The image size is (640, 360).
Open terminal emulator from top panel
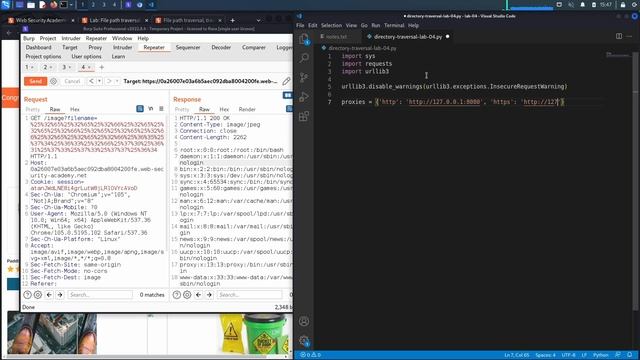(x=64, y=5)
